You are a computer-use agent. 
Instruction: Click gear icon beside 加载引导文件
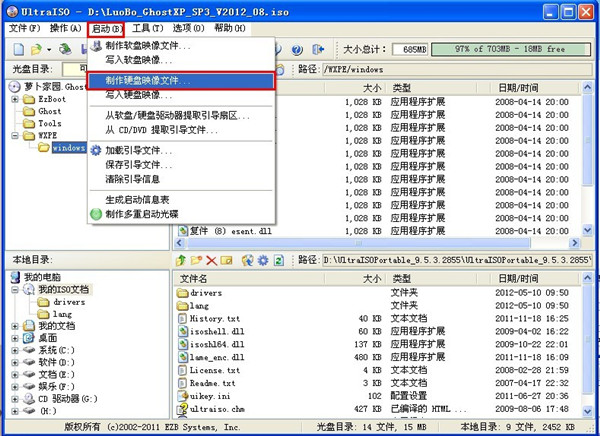(96, 150)
